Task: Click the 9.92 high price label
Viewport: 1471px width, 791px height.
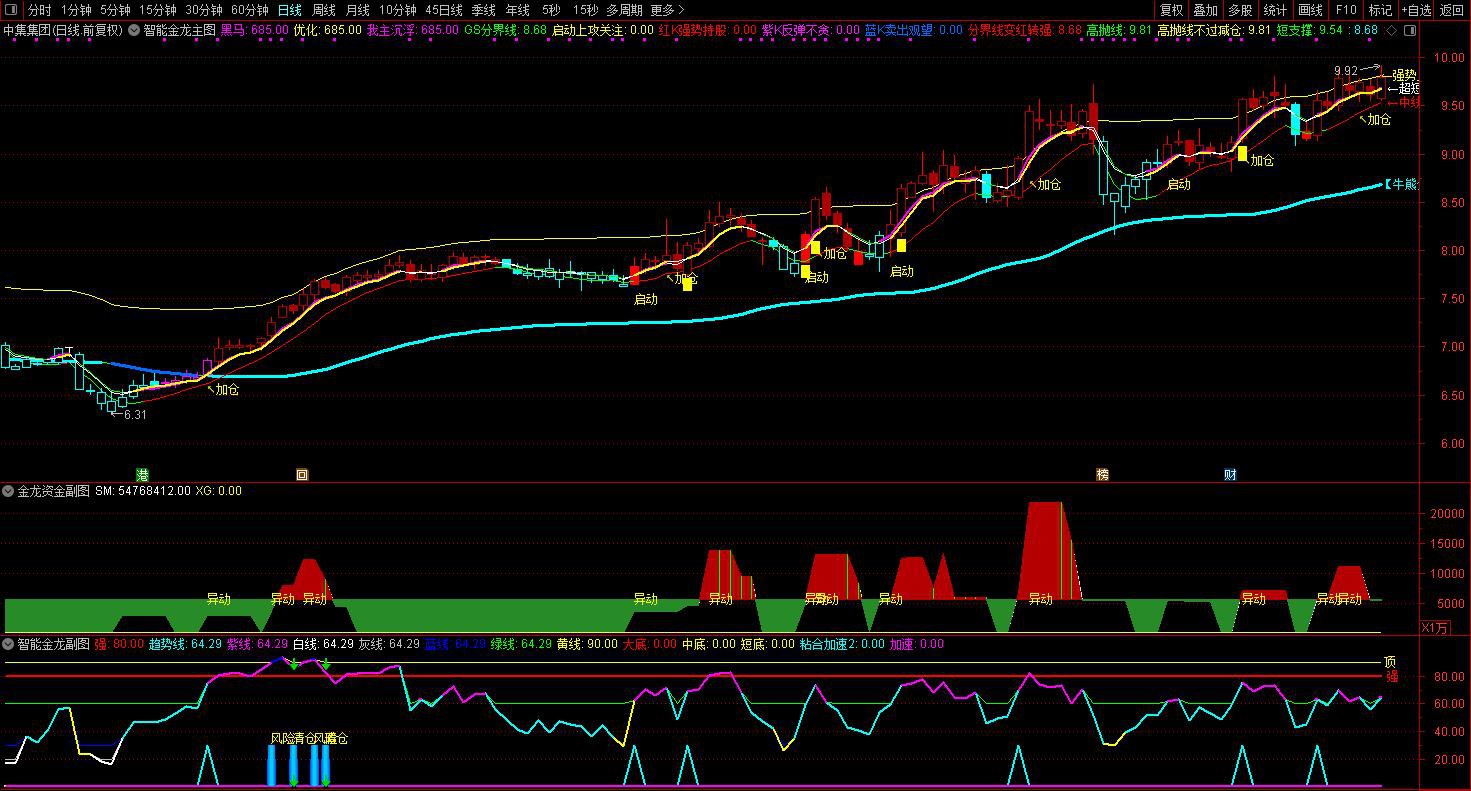Action: (1346, 71)
